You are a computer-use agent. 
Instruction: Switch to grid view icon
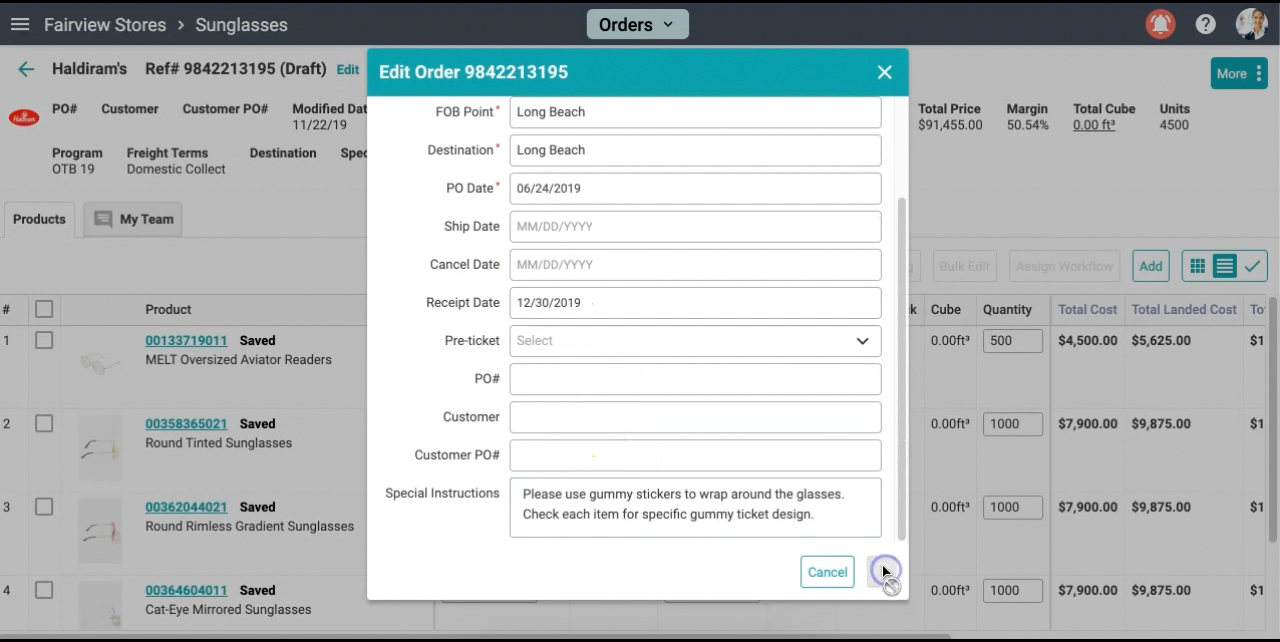(1197, 266)
